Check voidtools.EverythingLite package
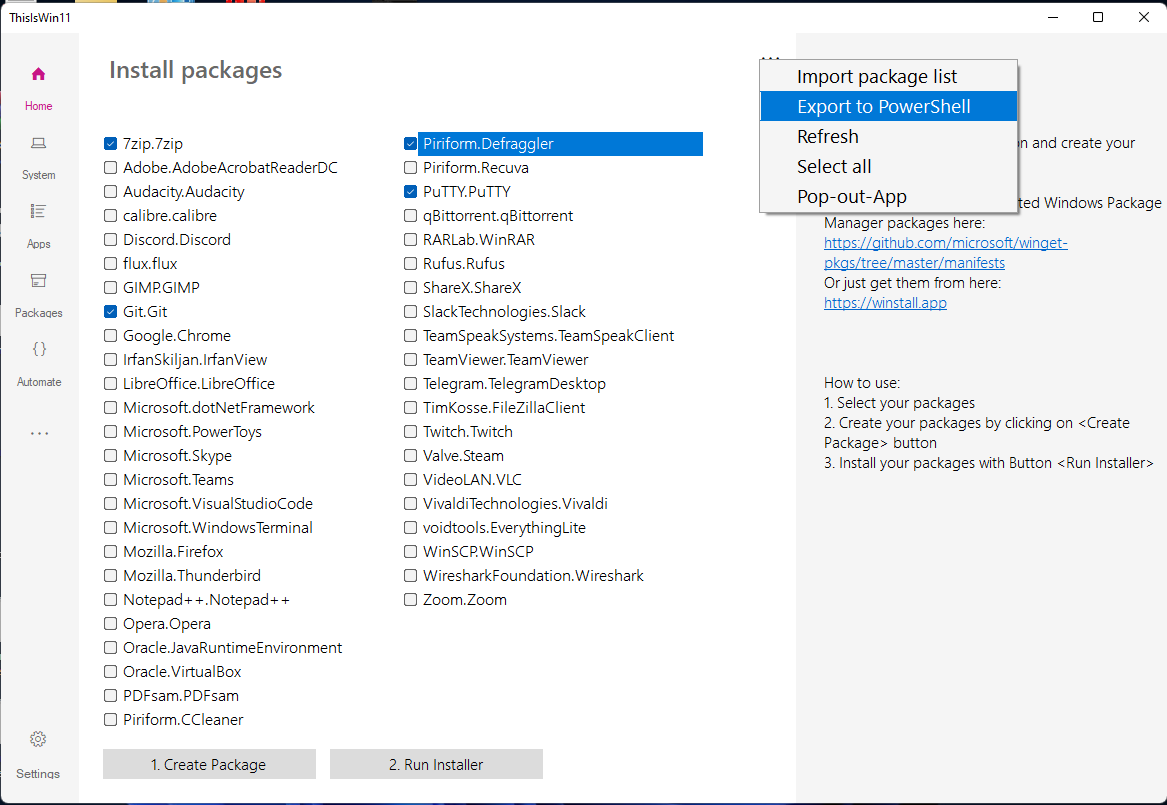Viewport: 1167px width, 805px height. [x=410, y=527]
